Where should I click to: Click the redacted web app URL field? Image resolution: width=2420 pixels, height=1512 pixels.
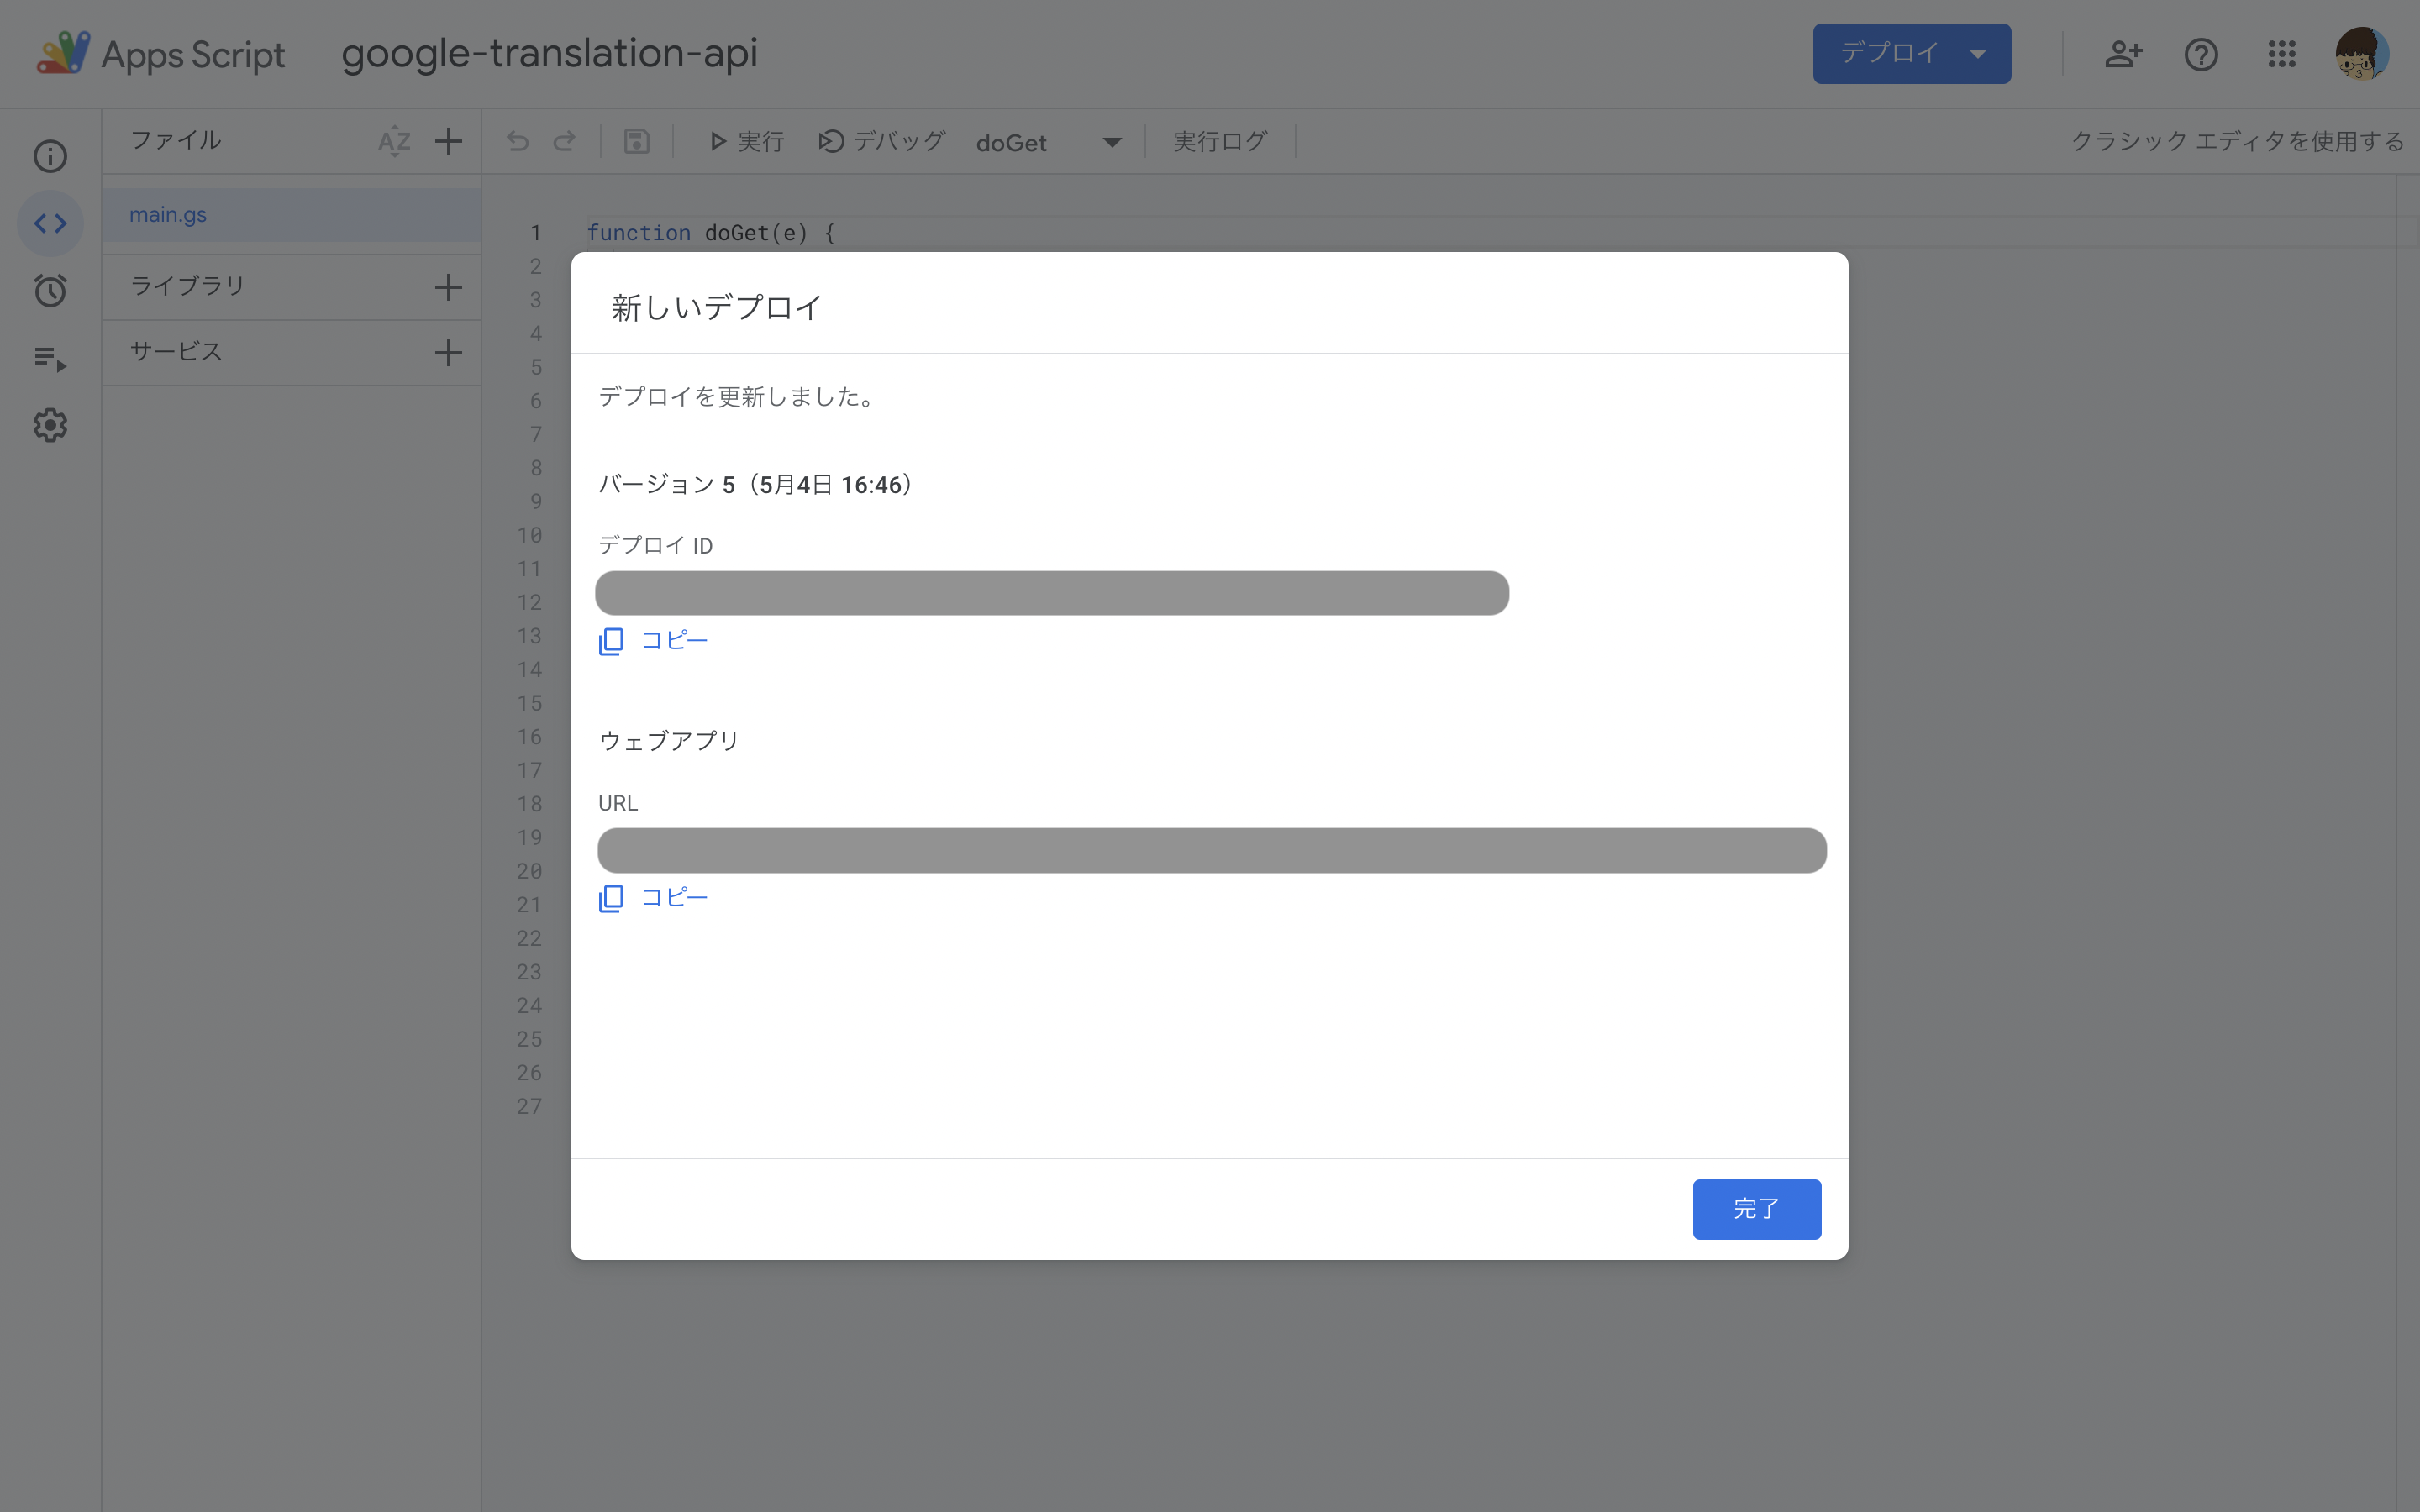point(1212,850)
